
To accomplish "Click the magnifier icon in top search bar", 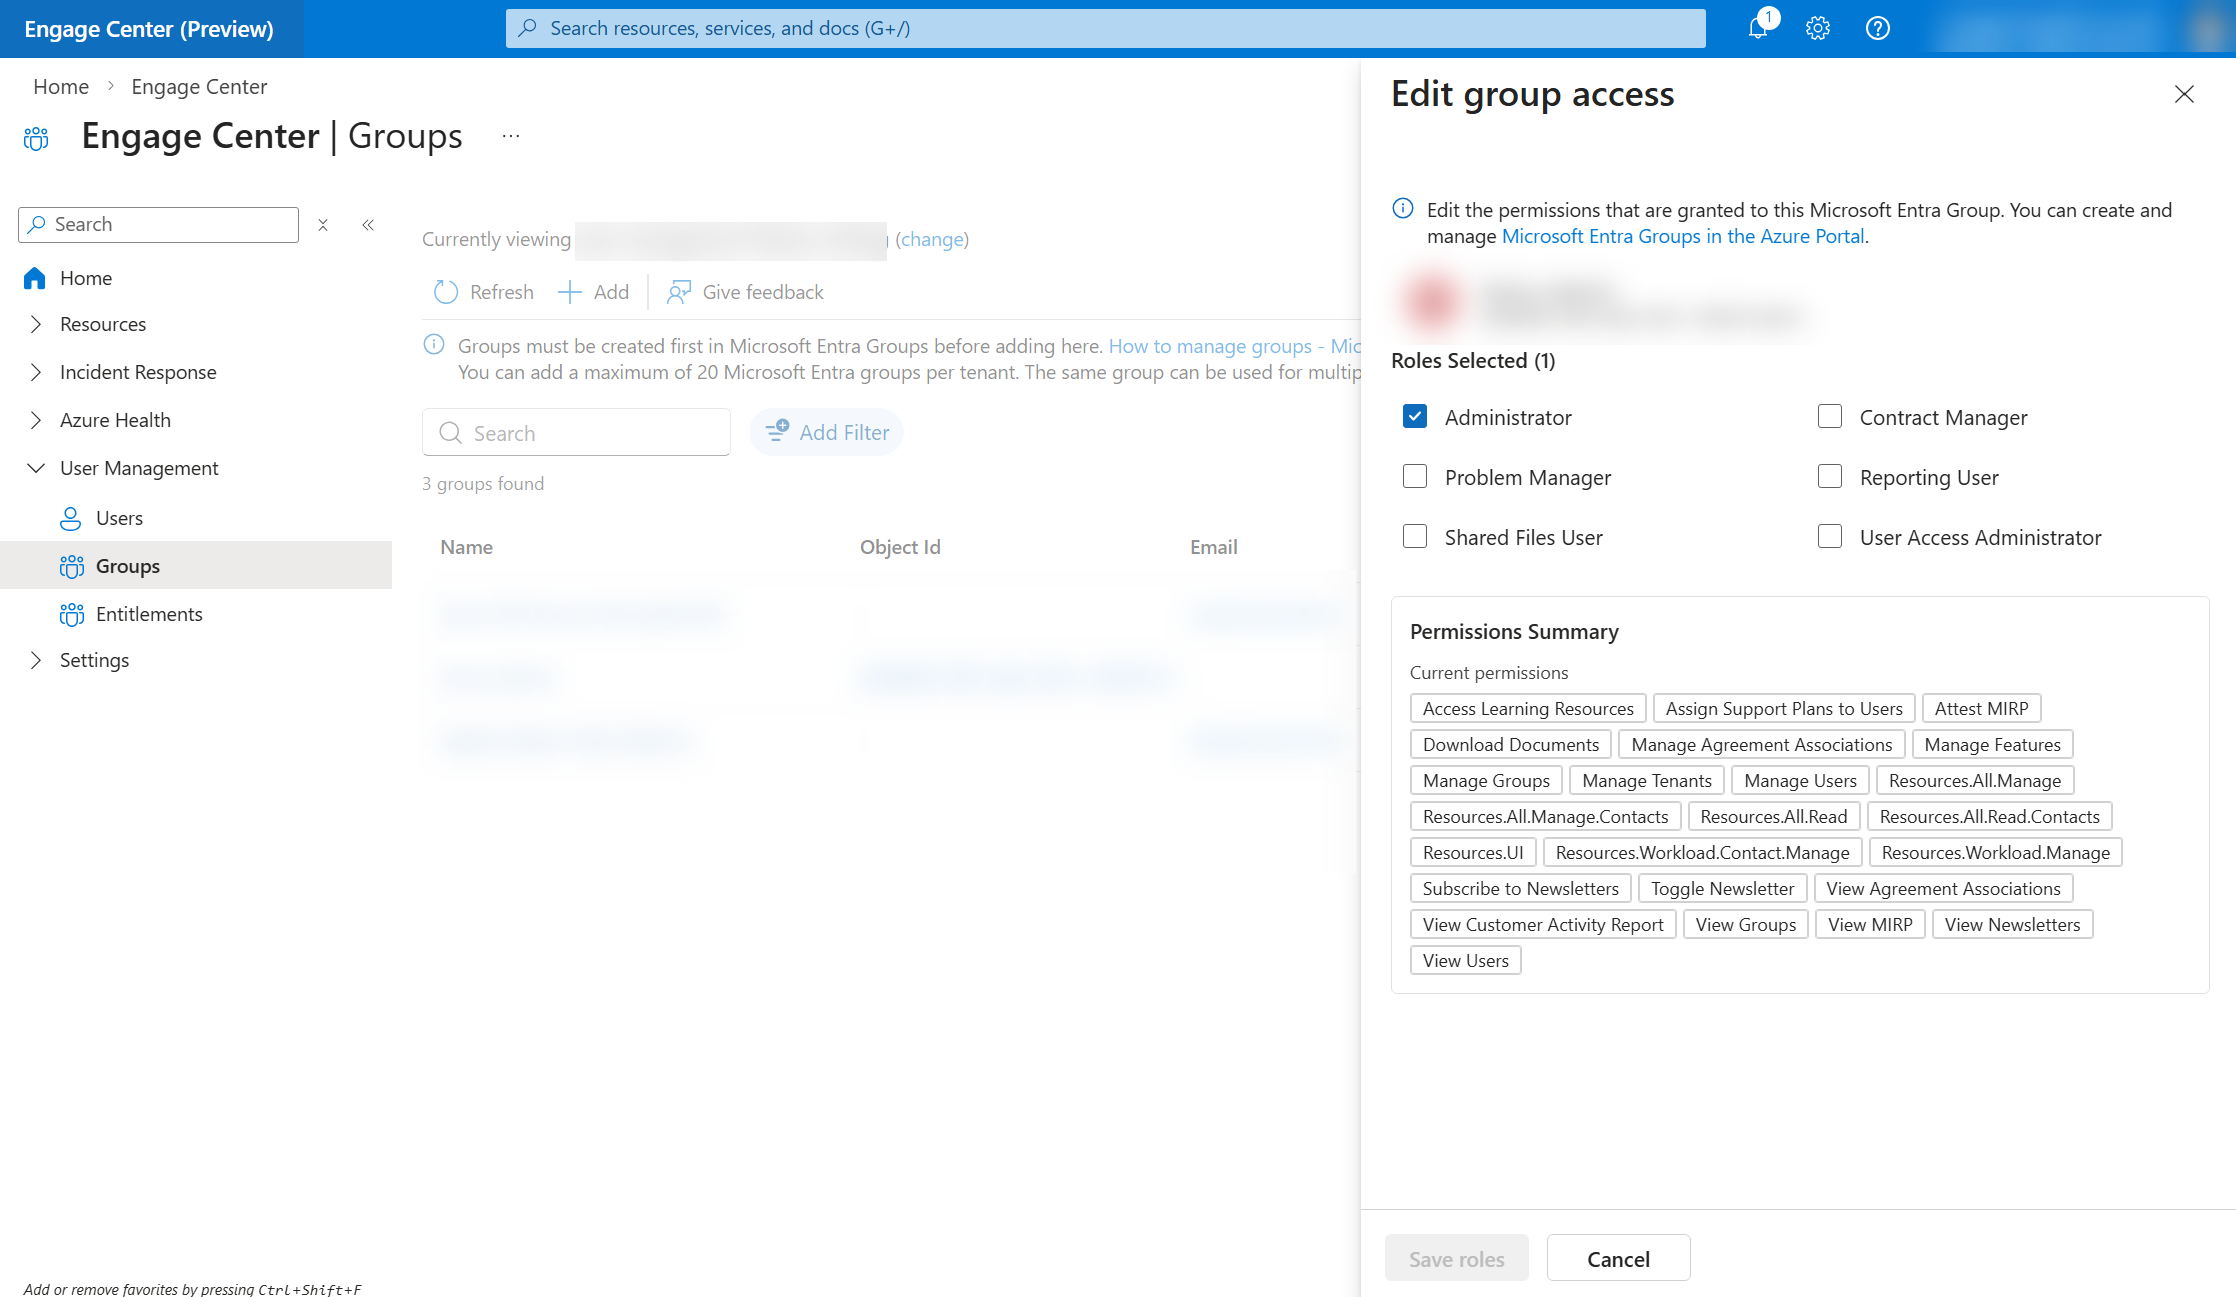I will 528,28.
